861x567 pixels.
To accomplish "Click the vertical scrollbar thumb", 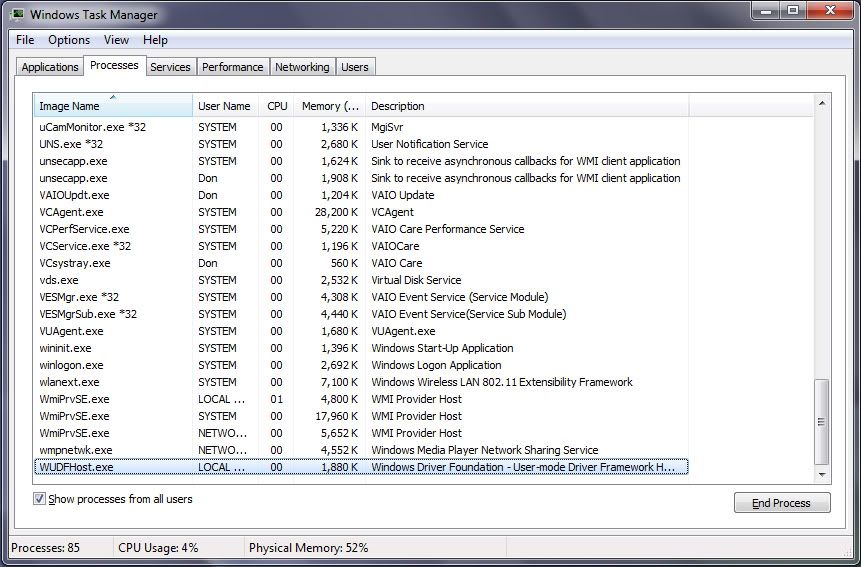I will (x=822, y=422).
